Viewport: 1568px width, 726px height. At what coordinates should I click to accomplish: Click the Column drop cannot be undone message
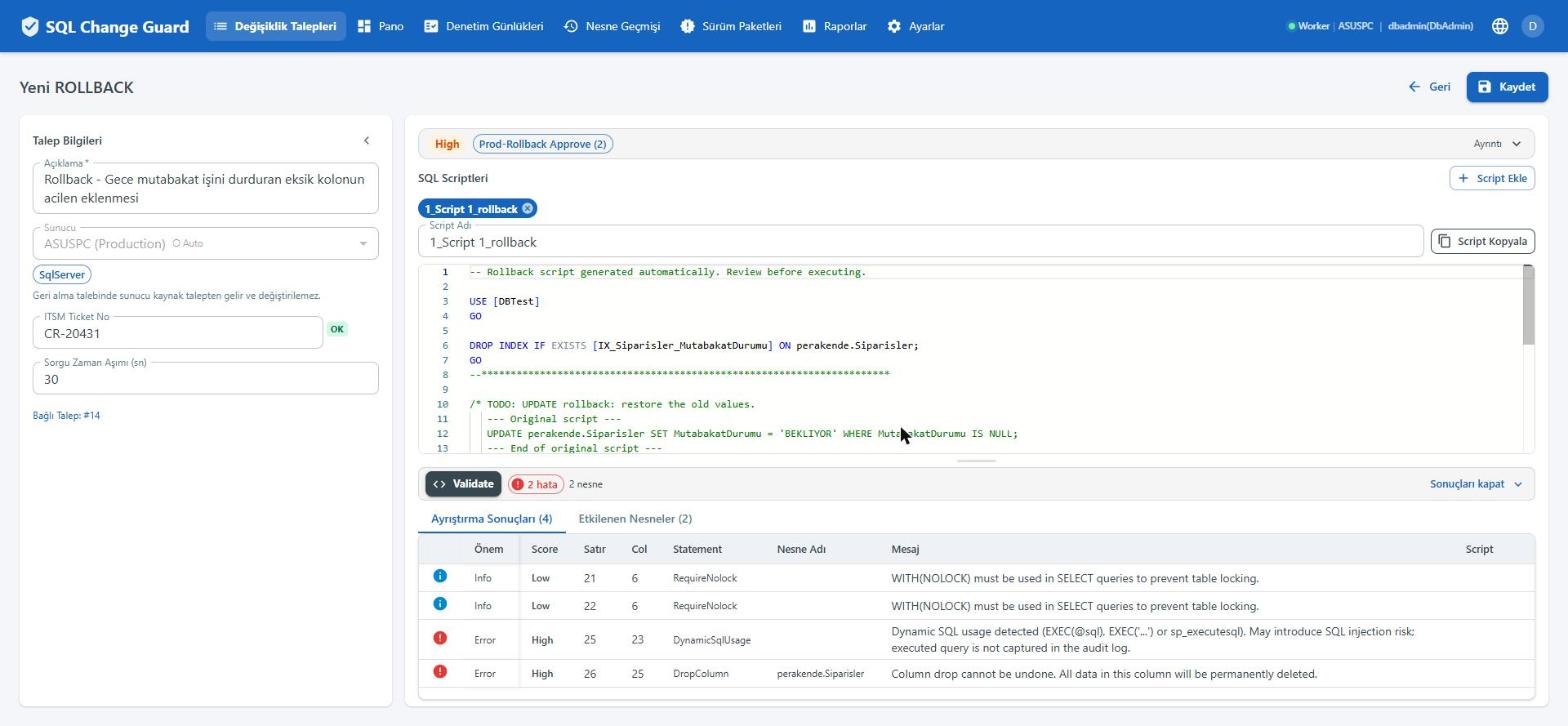pos(1104,674)
